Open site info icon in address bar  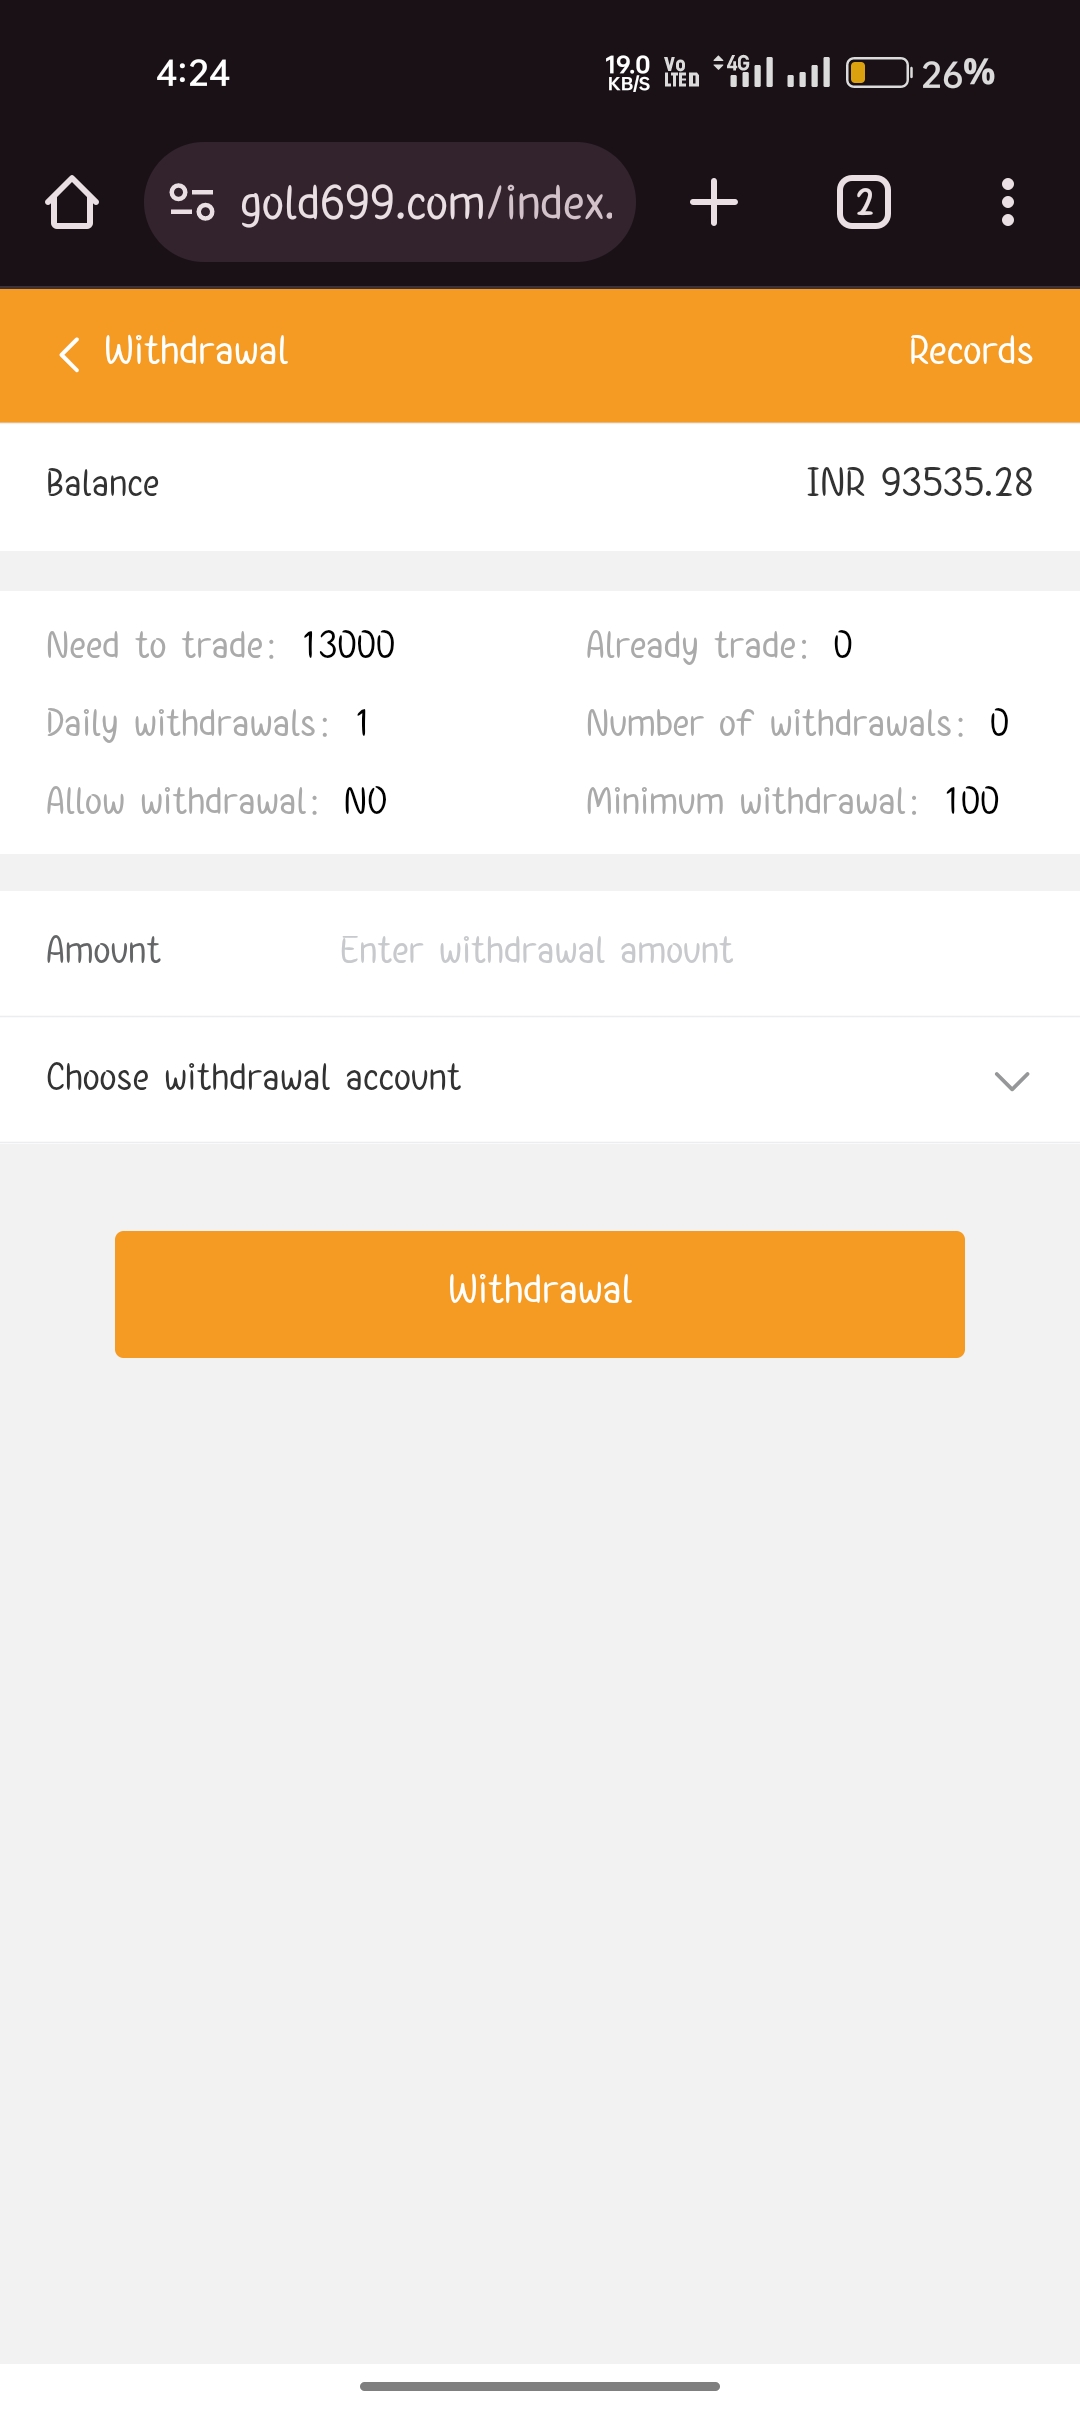coord(192,202)
